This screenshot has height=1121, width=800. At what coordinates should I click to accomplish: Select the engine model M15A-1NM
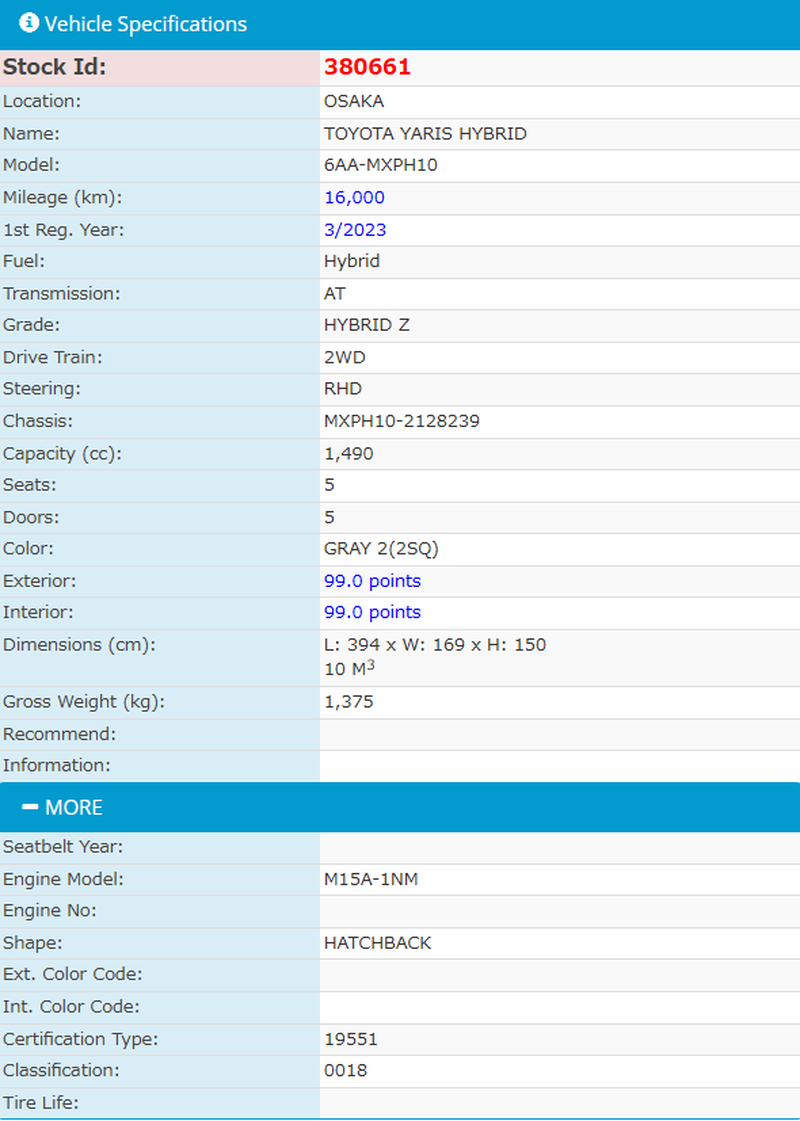(371, 879)
